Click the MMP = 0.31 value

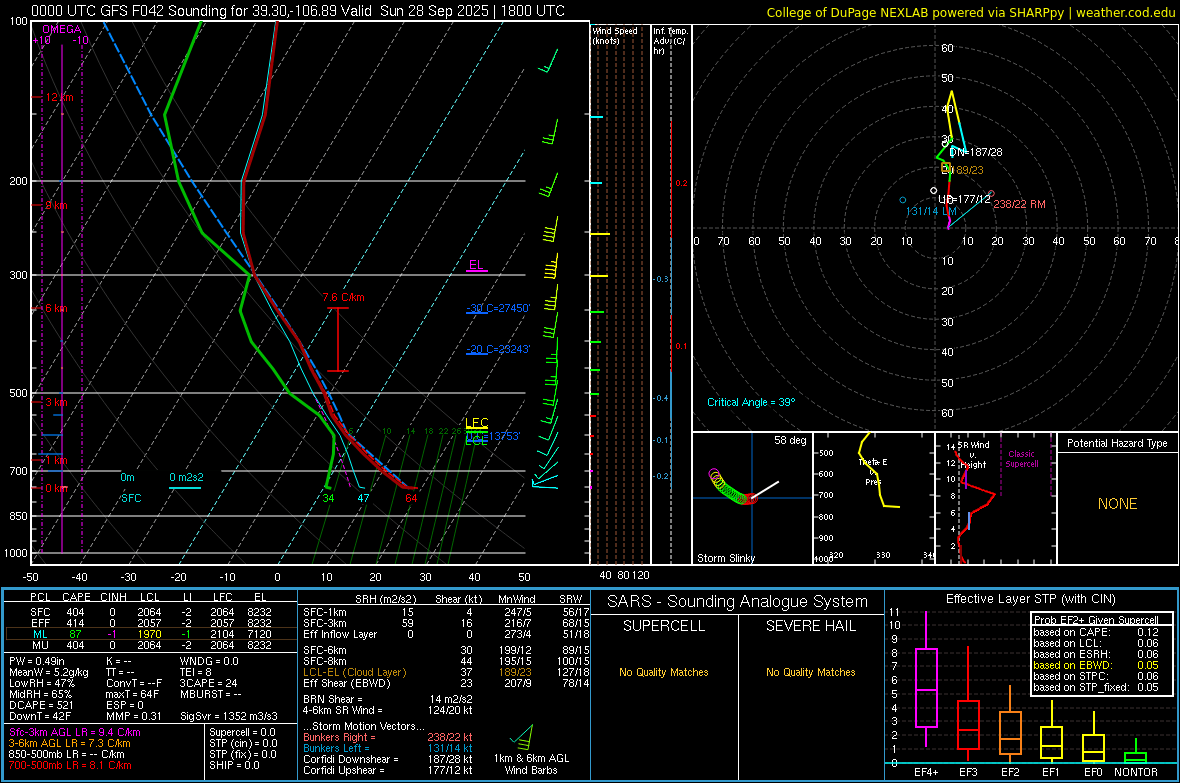click(x=134, y=716)
